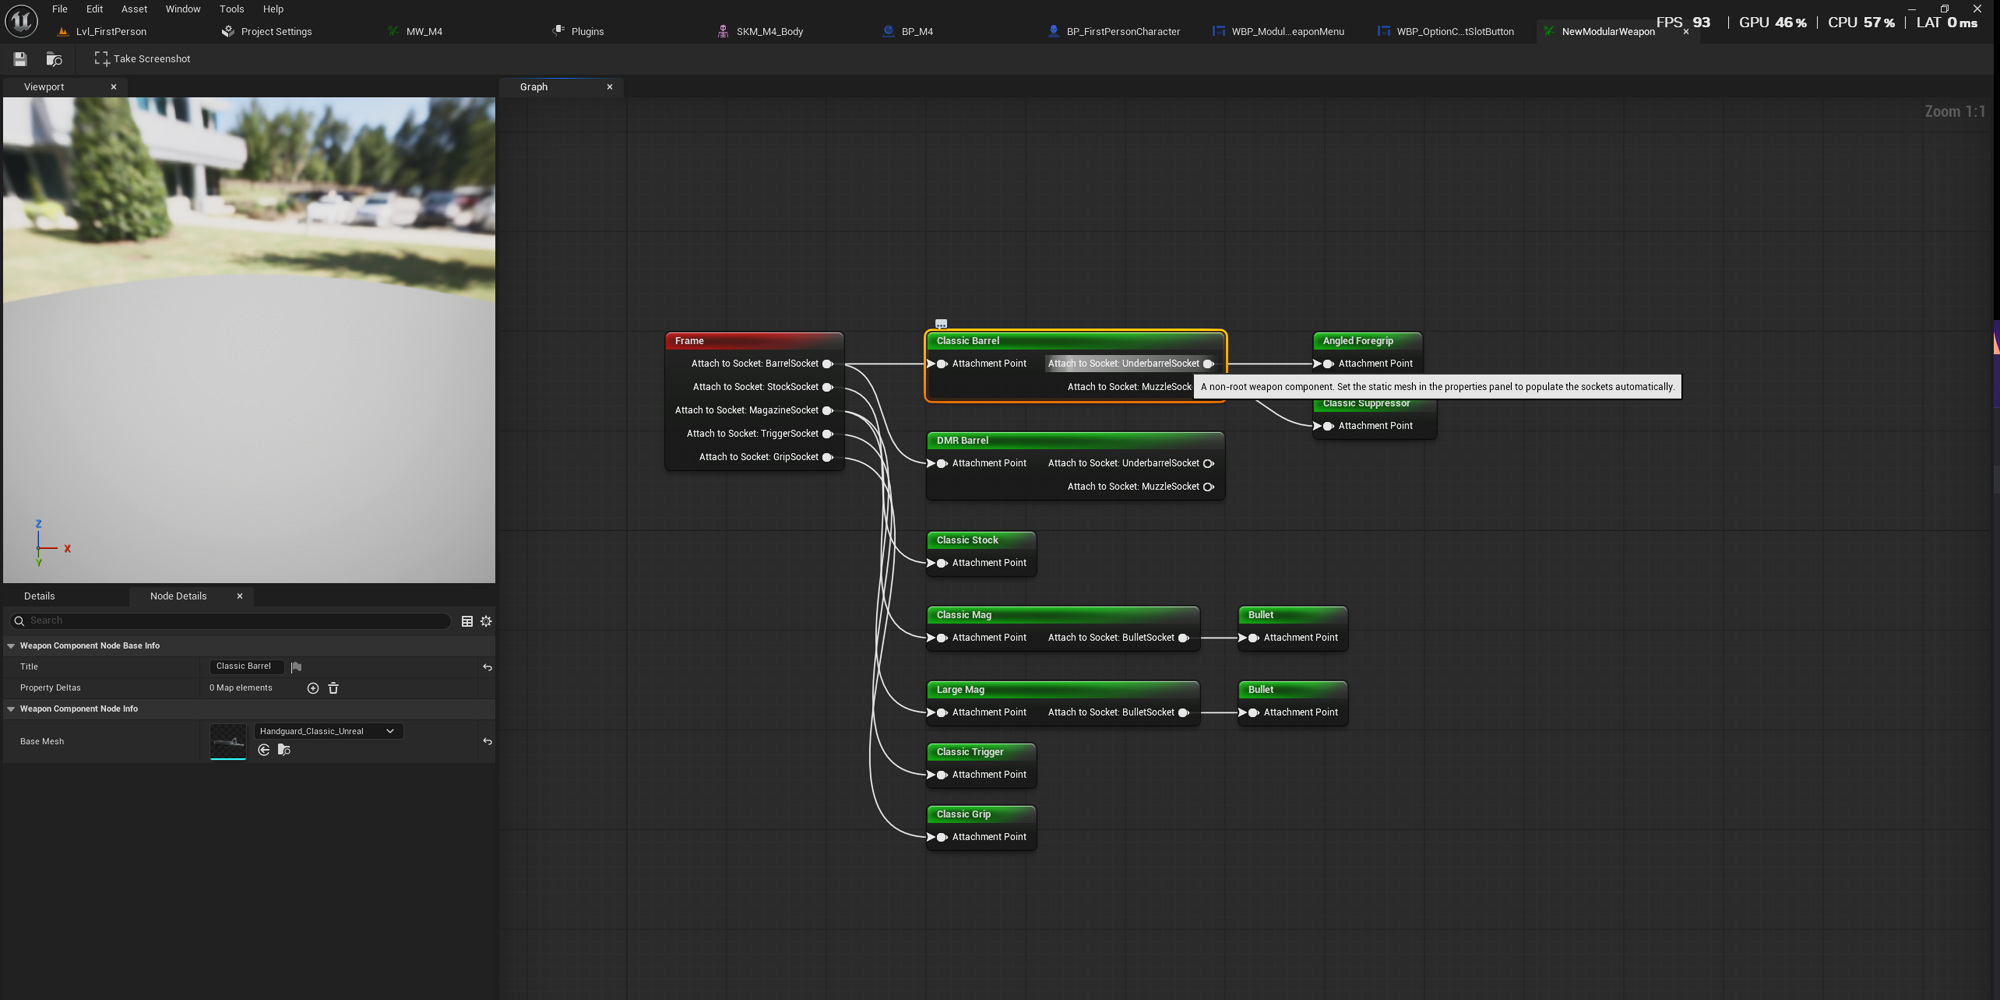Use selected asset arrow for Base Mesh
Screen dimensions: 2000x1000
(264, 750)
